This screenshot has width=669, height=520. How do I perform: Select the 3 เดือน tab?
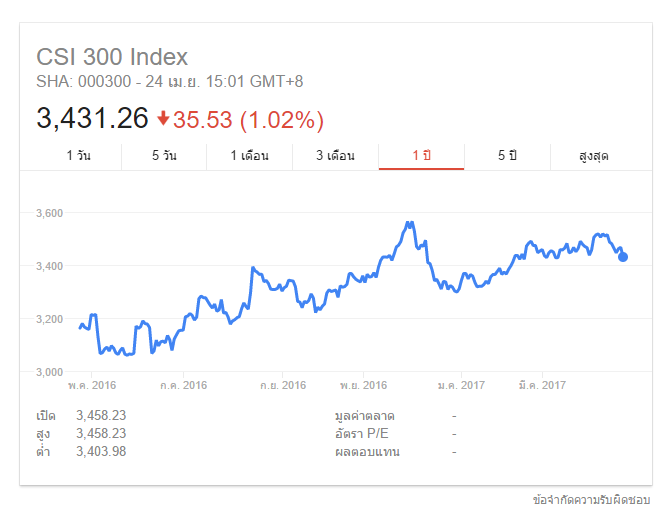[335, 156]
